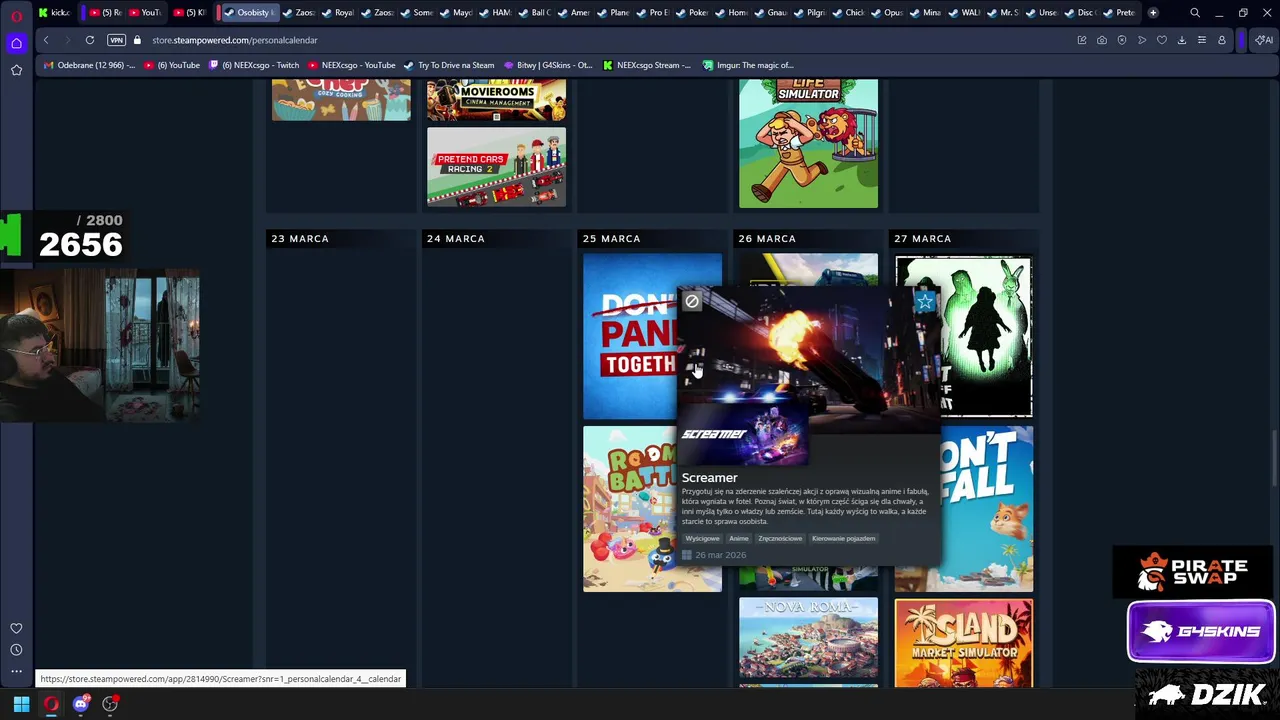Open the Life Simulator game thumbnail

coord(808,144)
